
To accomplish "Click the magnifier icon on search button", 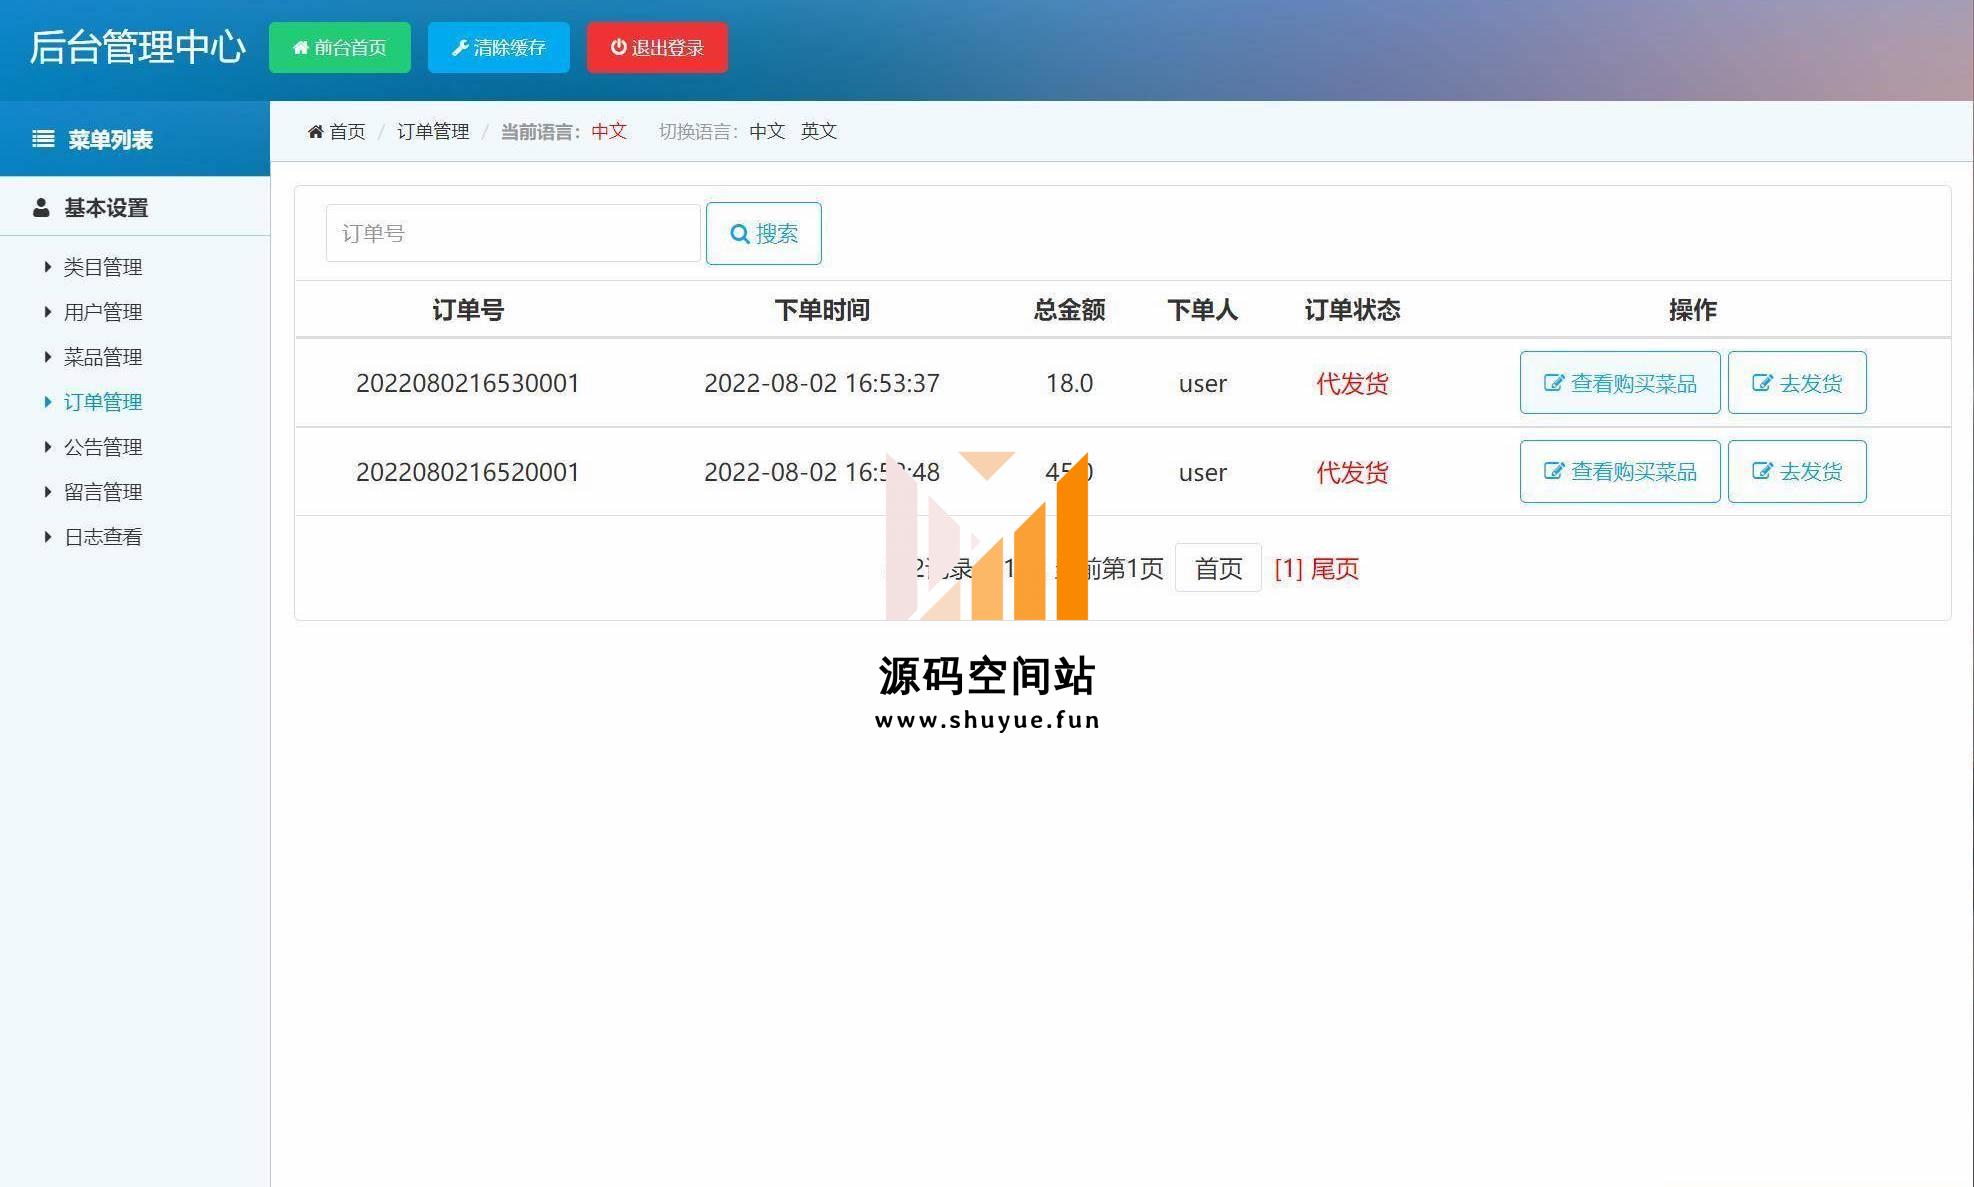I will click(739, 234).
